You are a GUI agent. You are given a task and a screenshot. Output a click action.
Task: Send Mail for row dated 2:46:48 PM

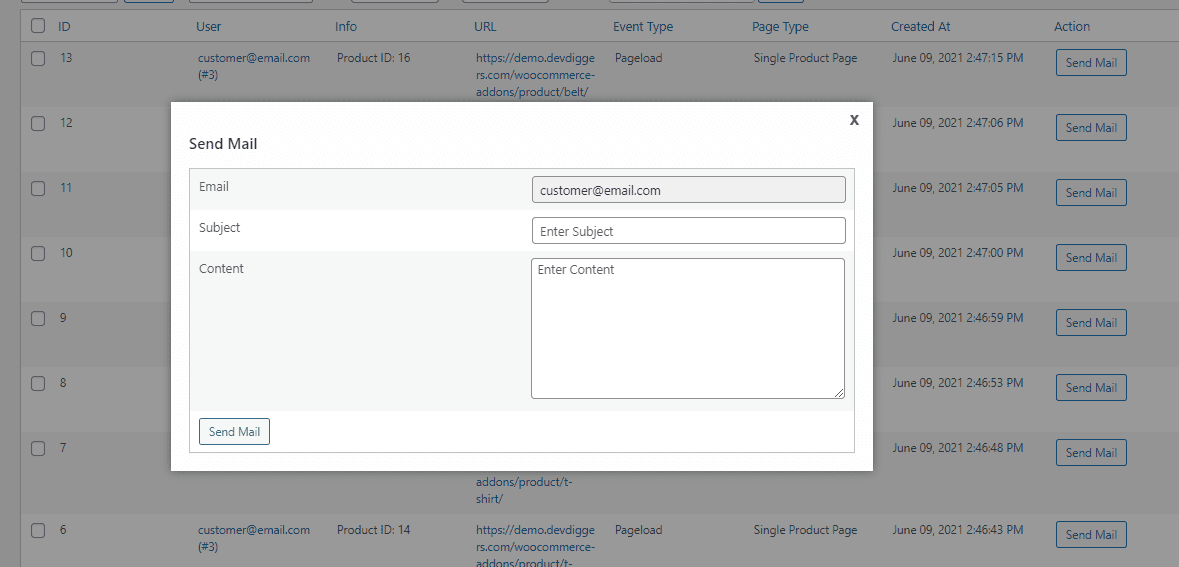(1092, 453)
